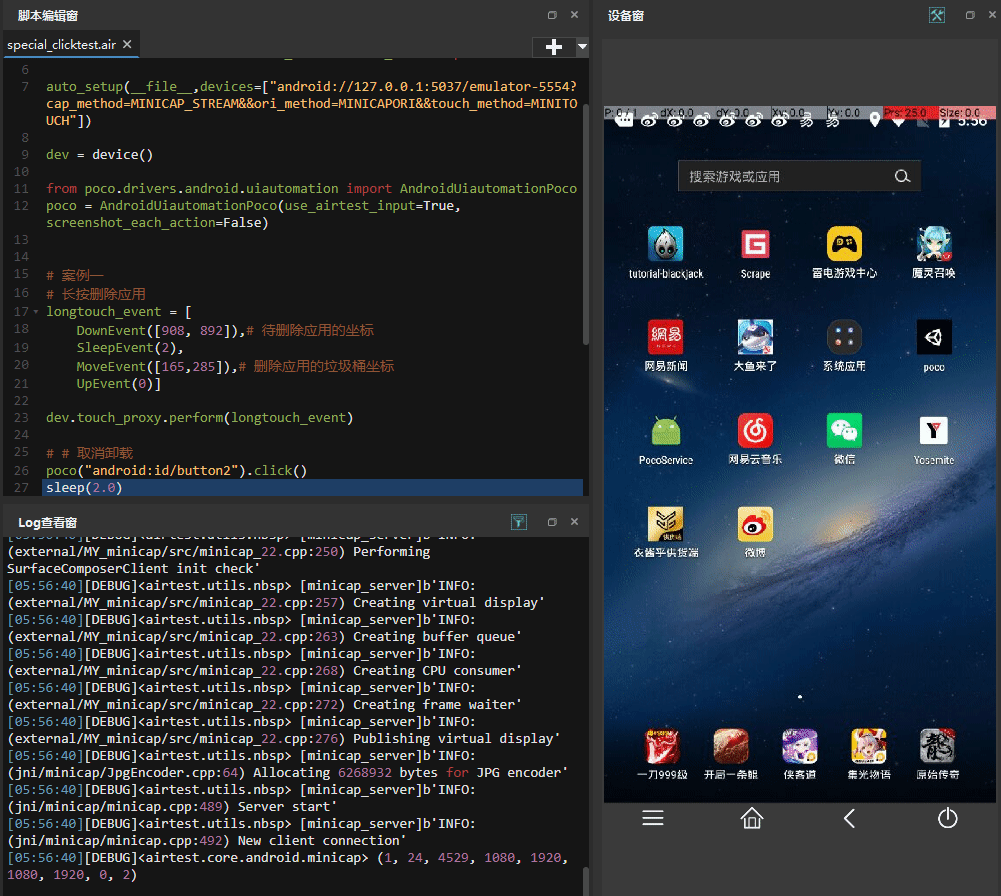Screen dimensions: 1001x896
Task: Launch the 大鱼来了 app icon
Action: coord(755,337)
